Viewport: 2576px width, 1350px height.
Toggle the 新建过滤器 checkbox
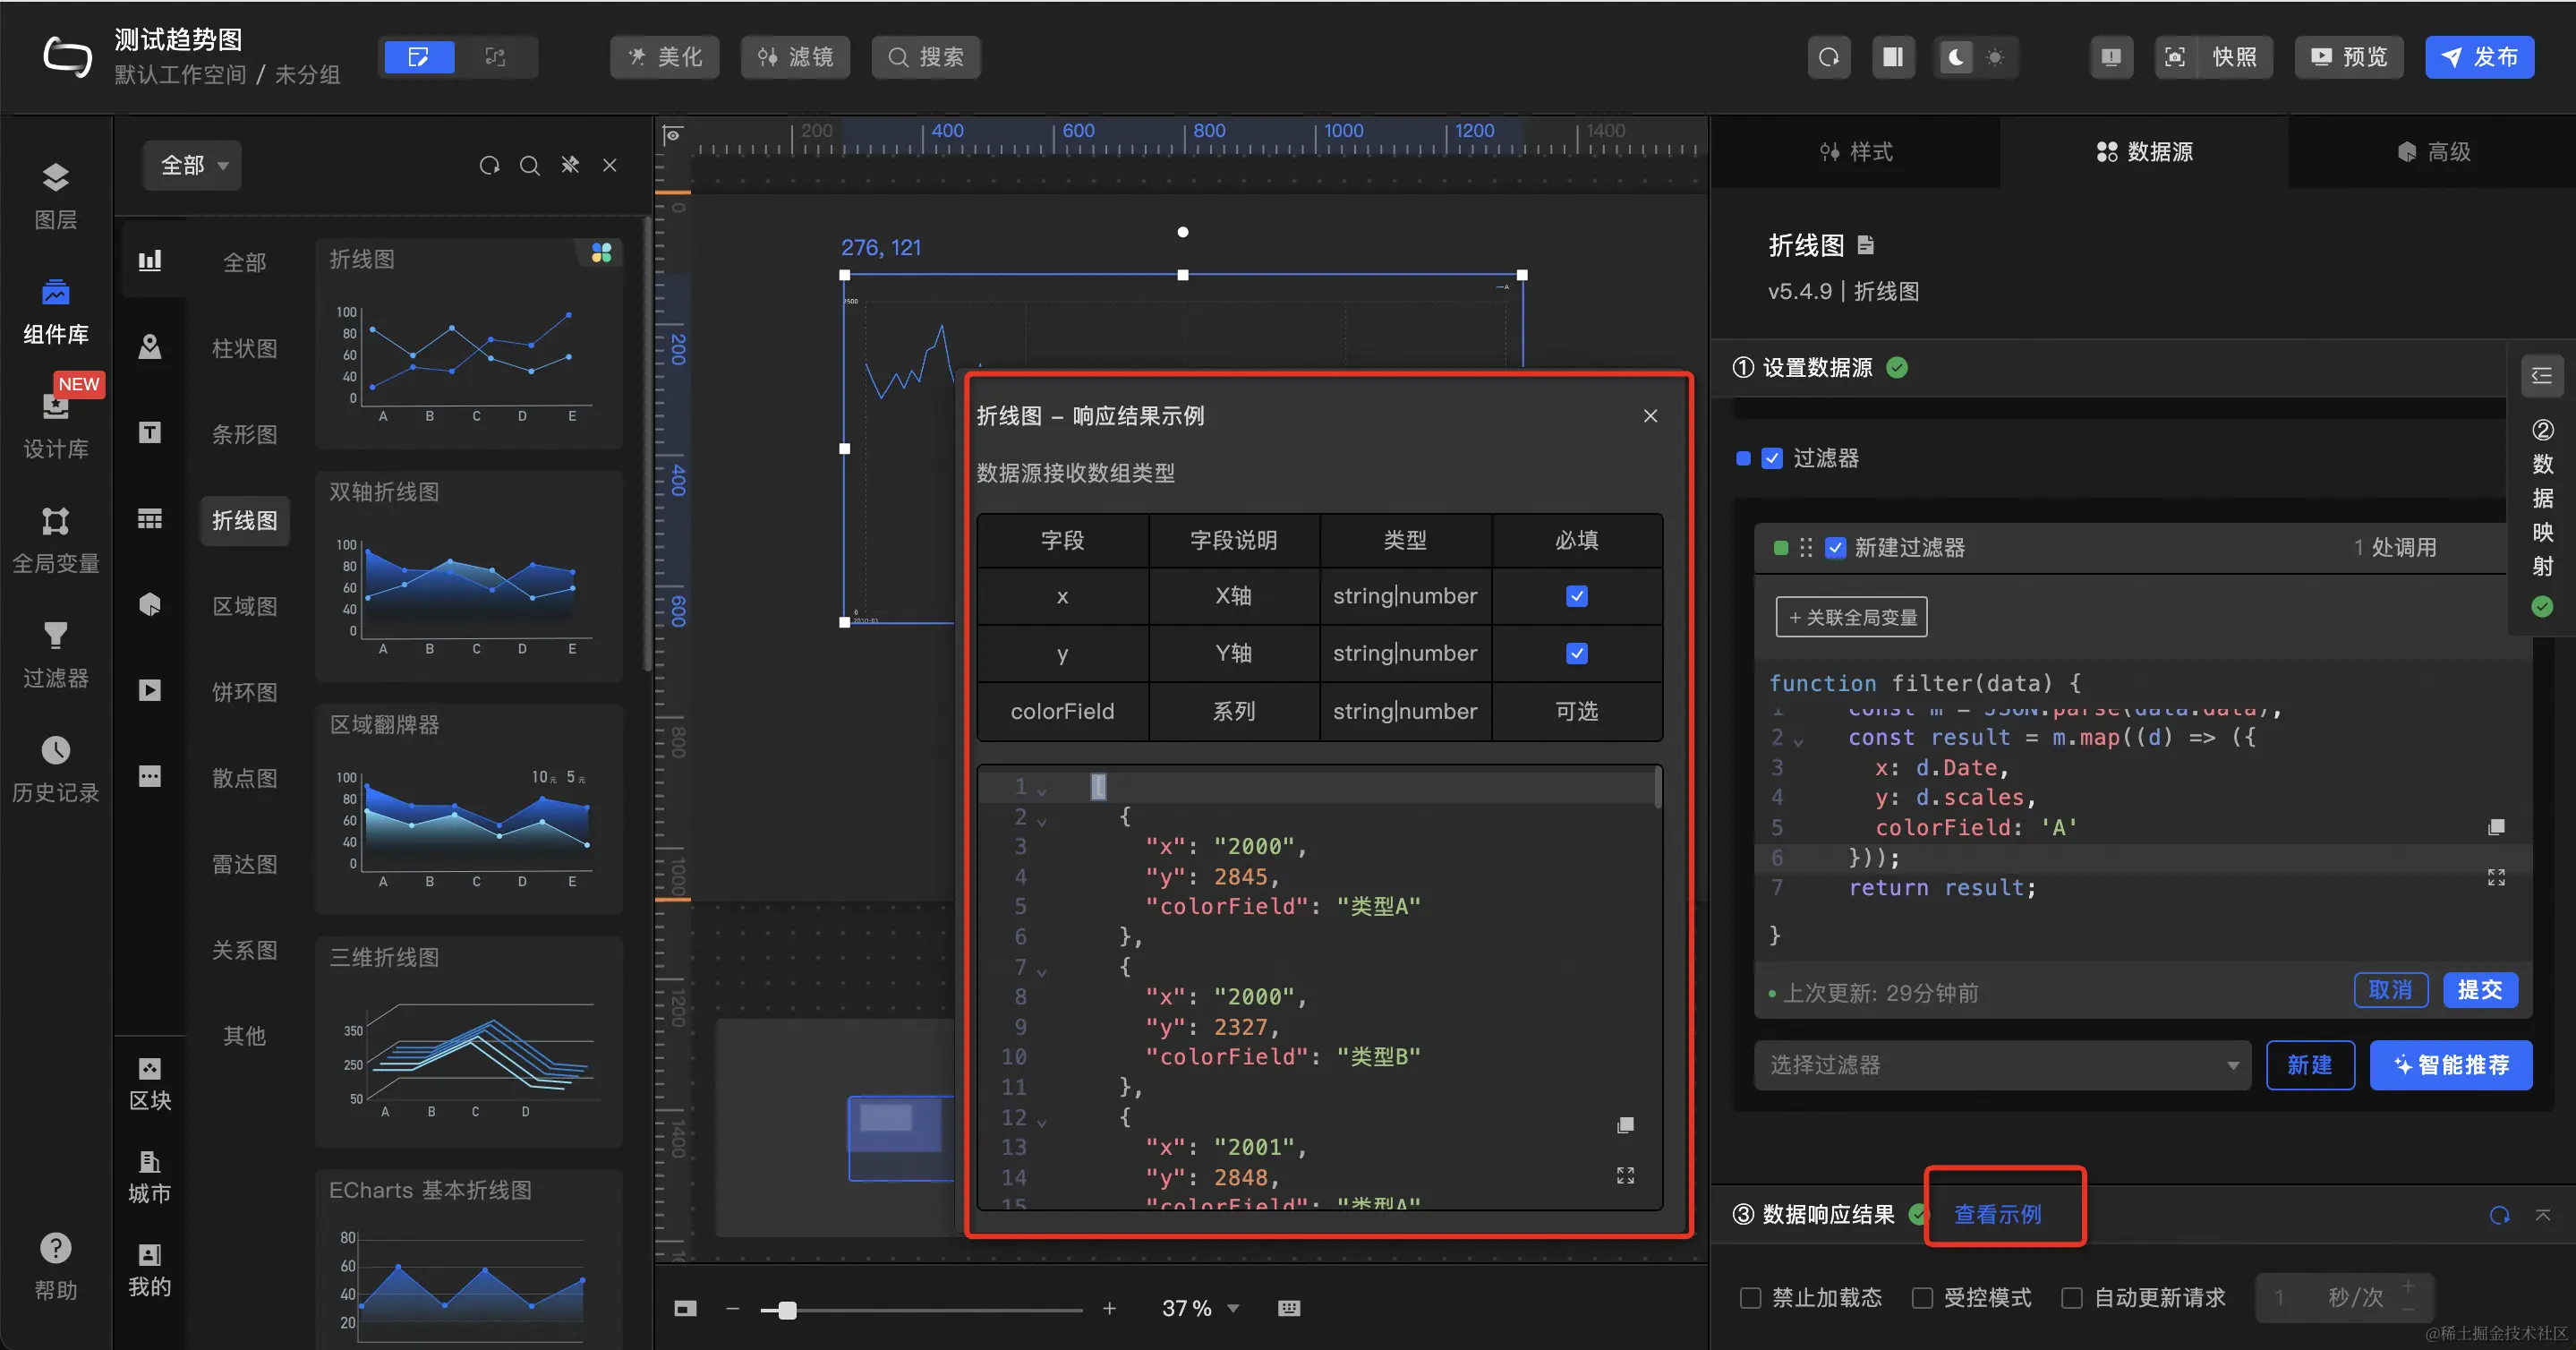click(1835, 547)
